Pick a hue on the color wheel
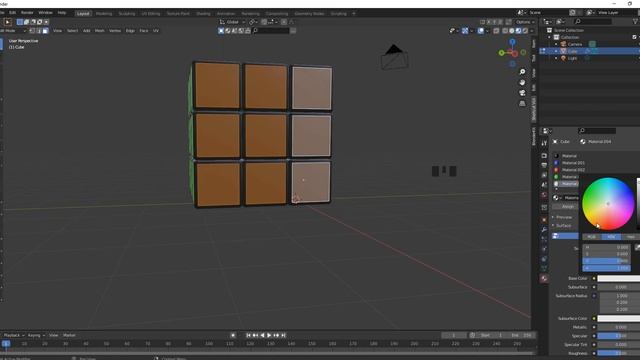Screen dimensions: 640x360 pyautogui.click(x=608, y=203)
